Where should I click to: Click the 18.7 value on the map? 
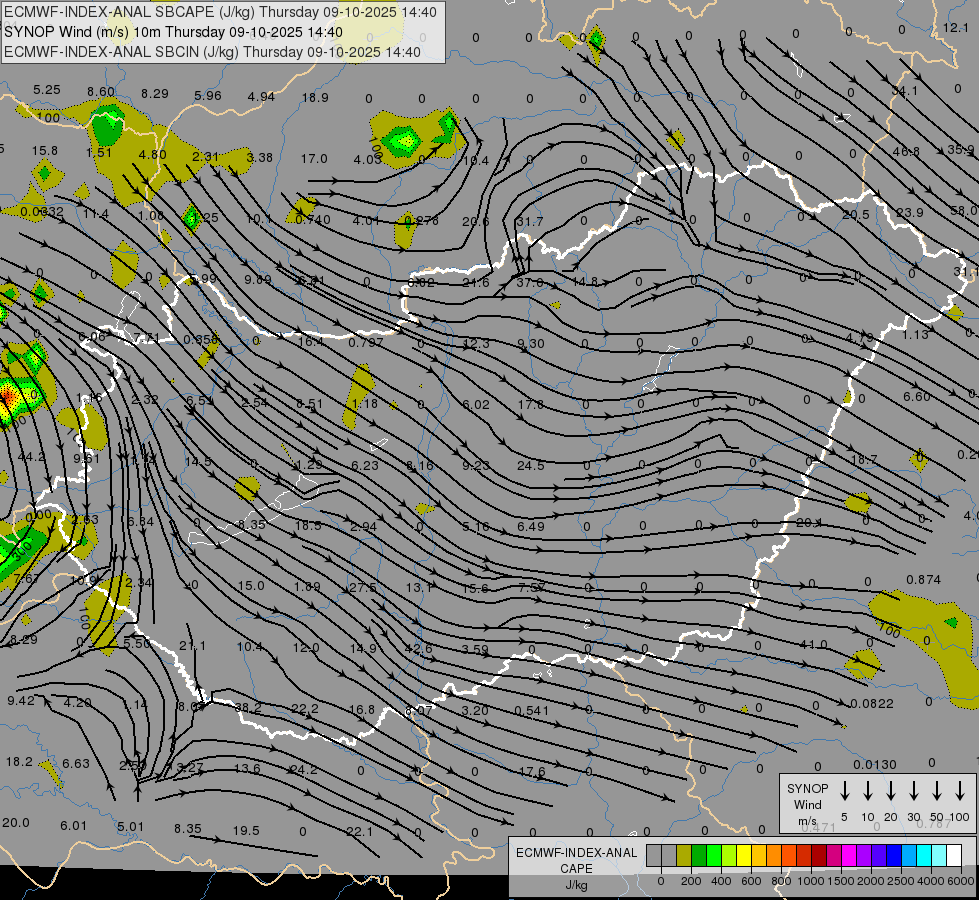(864, 460)
